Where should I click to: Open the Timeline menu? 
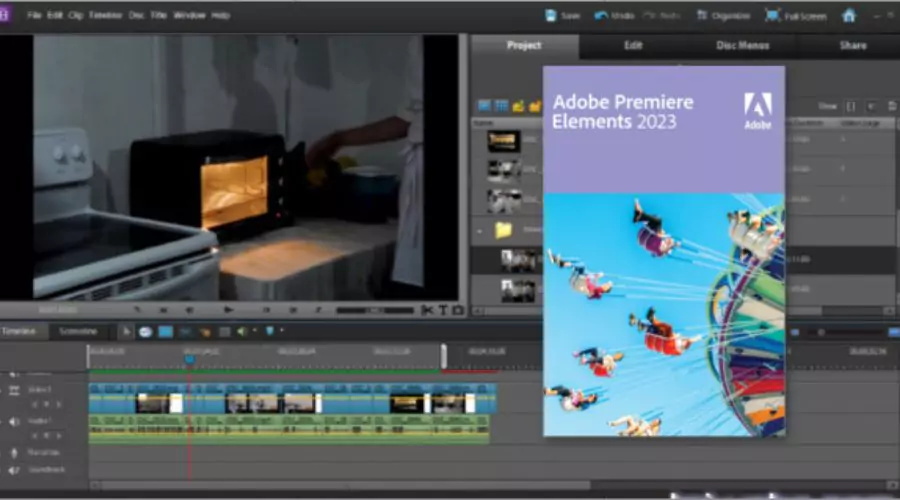(105, 15)
